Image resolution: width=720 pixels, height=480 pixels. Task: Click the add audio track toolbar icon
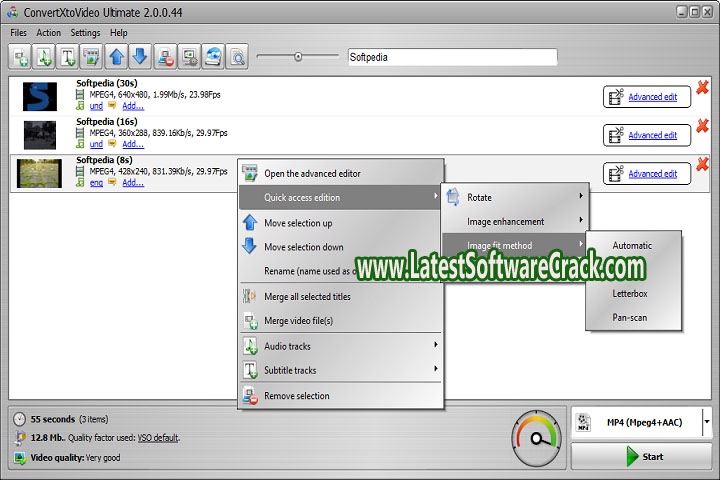tap(44, 58)
